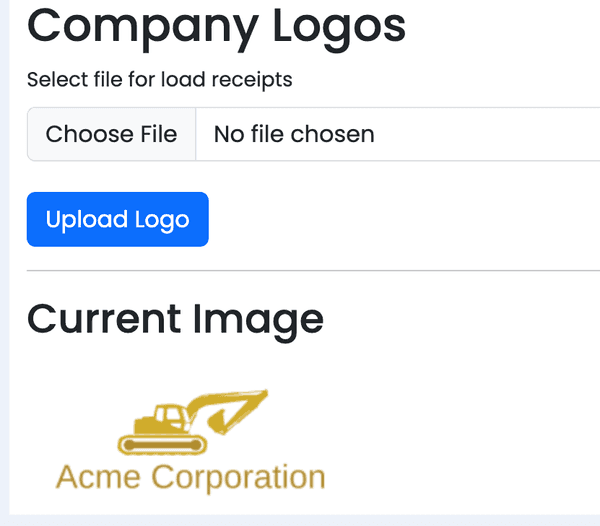
Task: Click the word 'Acme' in the logo
Action: [96, 477]
